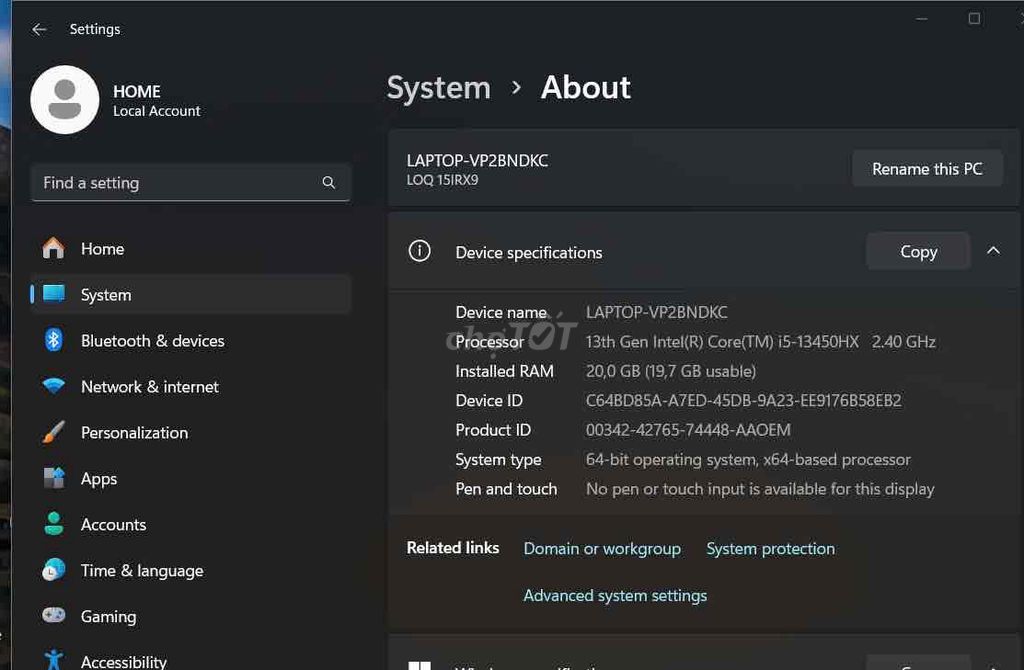Screen dimensions: 1024x670
Task: Click the Time & language clock icon
Action: [54, 570]
